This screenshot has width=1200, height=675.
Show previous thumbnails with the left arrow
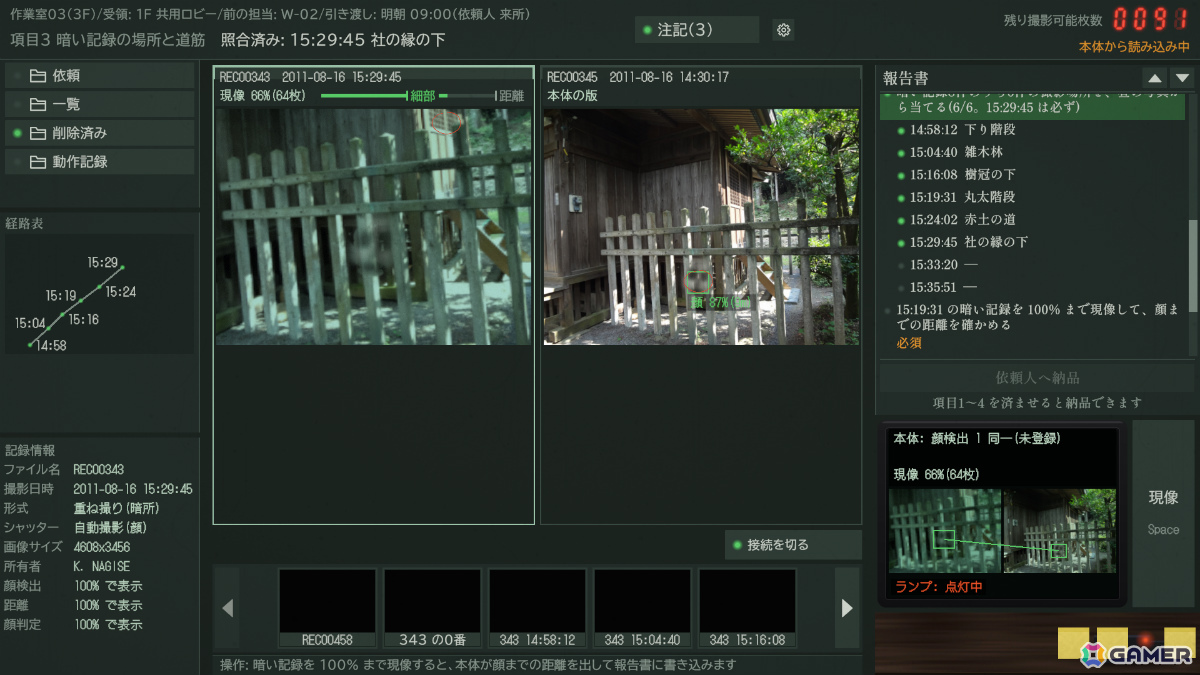click(x=228, y=608)
